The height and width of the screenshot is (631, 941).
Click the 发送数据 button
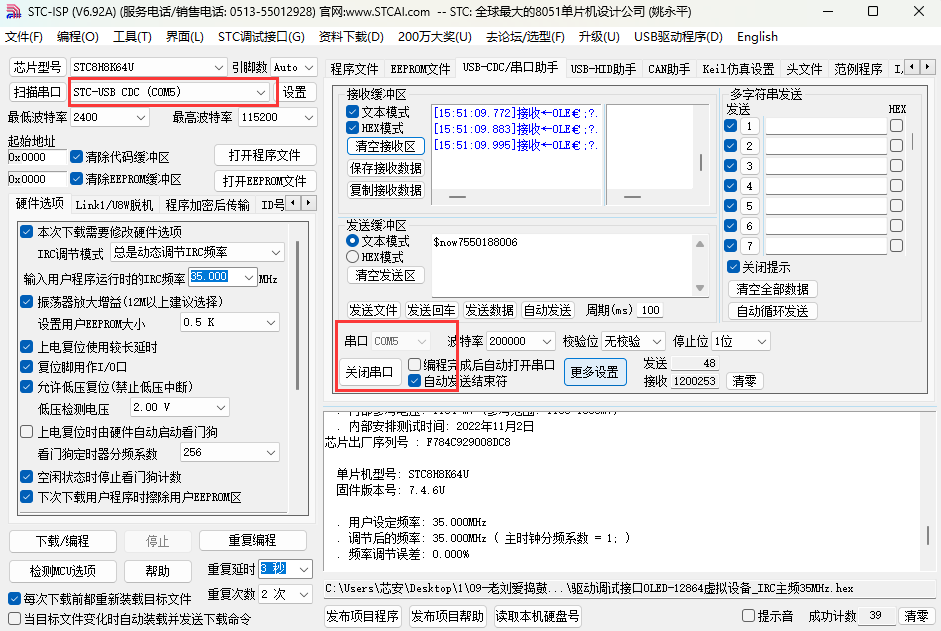(490, 310)
